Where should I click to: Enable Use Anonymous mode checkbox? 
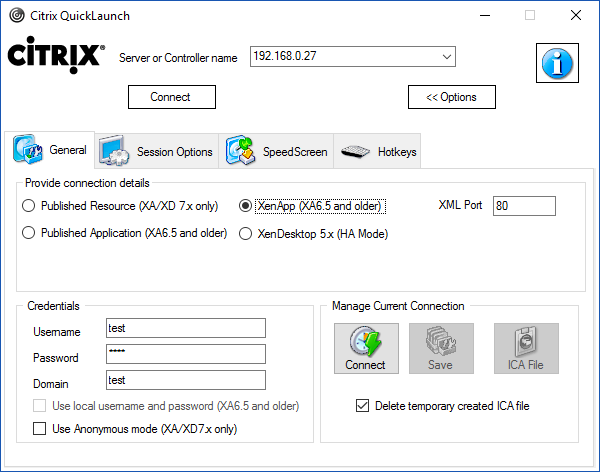(x=40, y=429)
